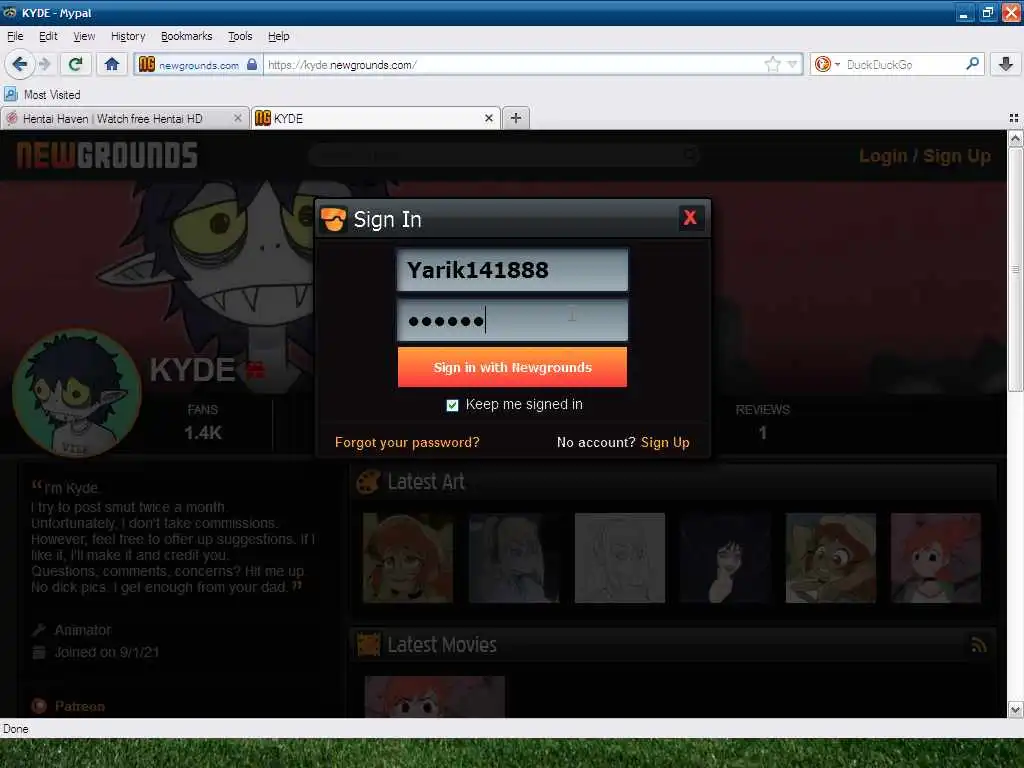Screen dimensions: 1024x768
Task: Click Login / Sign Up in page header
Action: click(925, 156)
